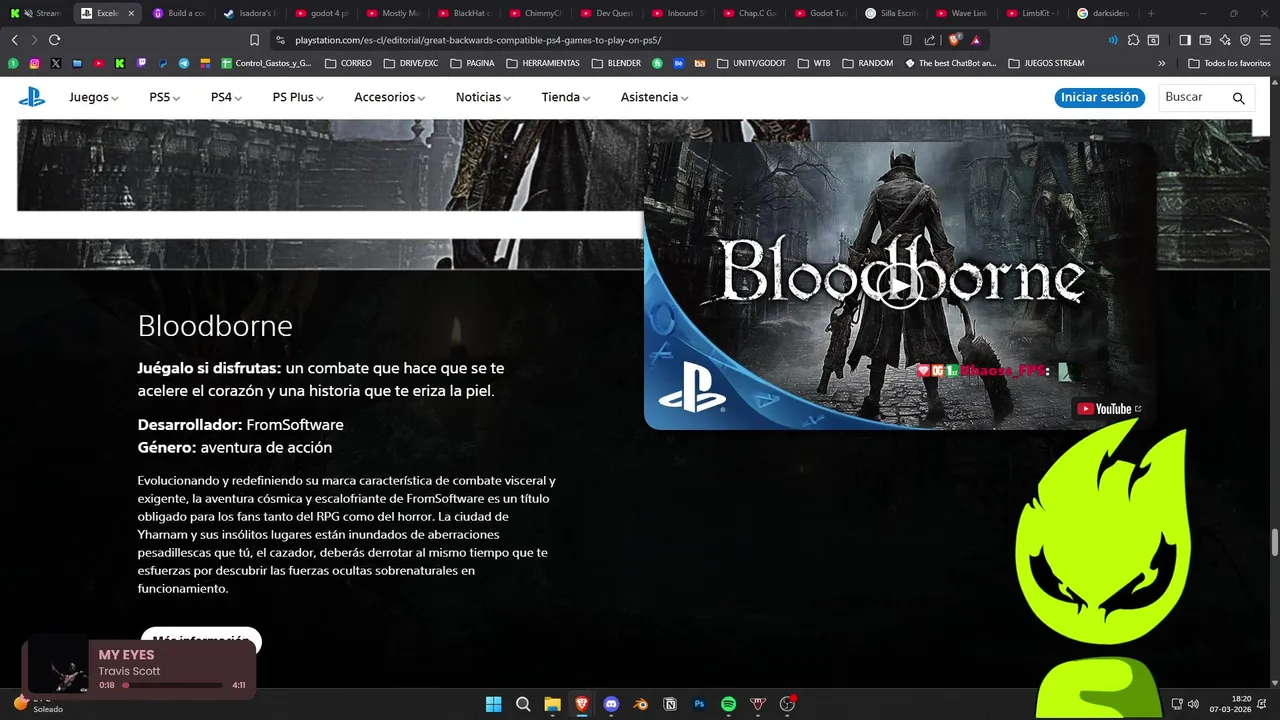Click the Iniciar sesión button
The image size is (1280, 720).
tap(1099, 97)
